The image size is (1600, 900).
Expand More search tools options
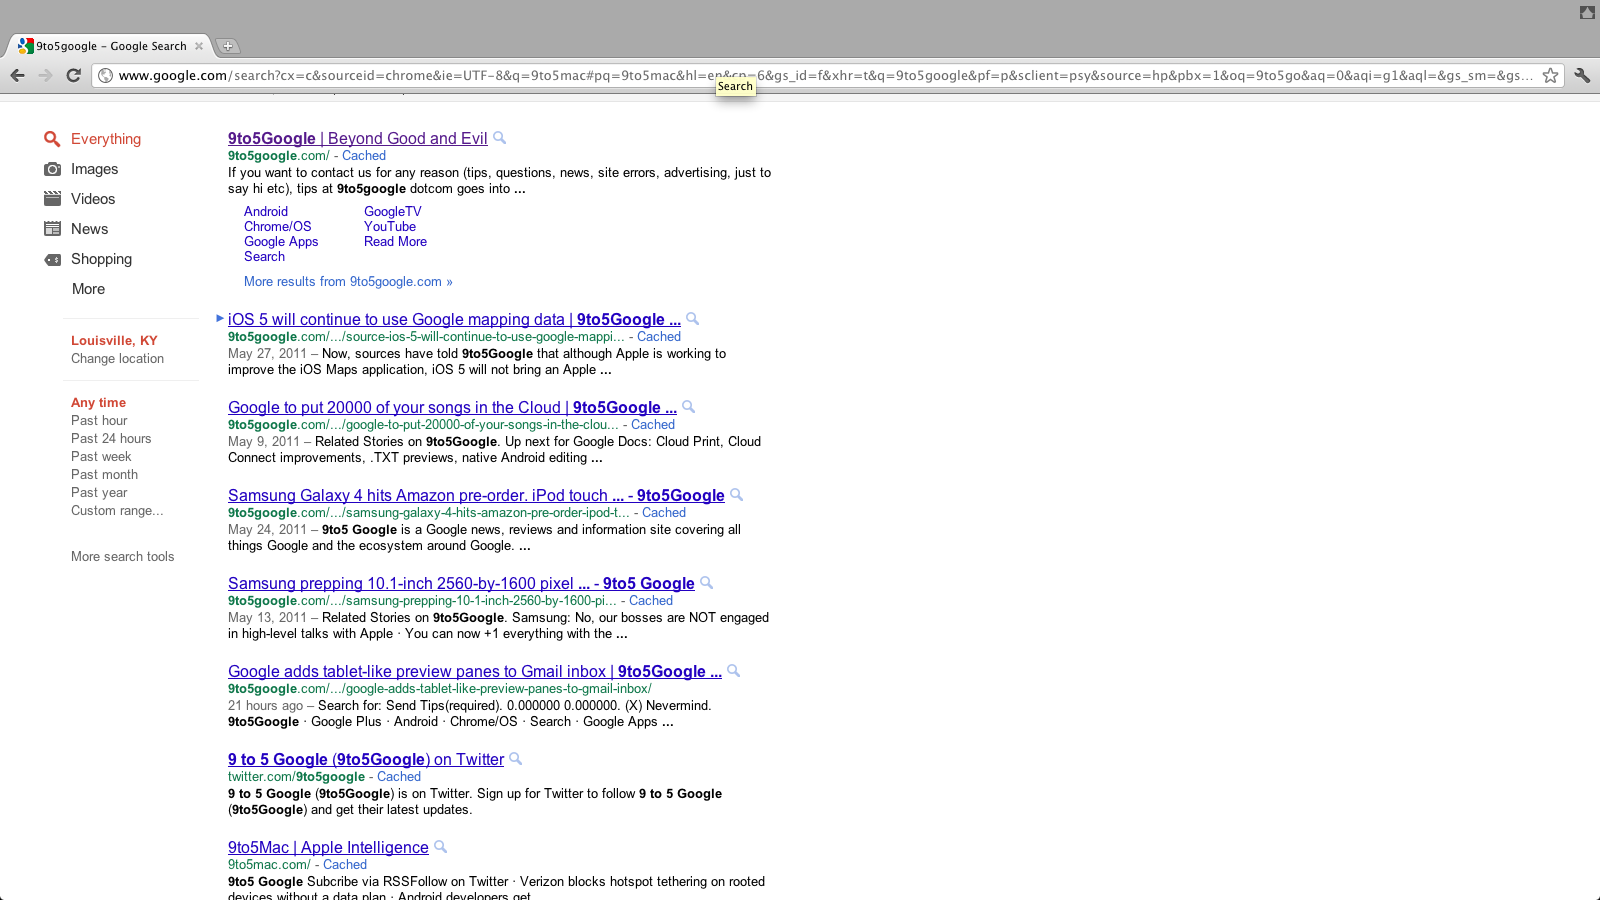pos(122,557)
